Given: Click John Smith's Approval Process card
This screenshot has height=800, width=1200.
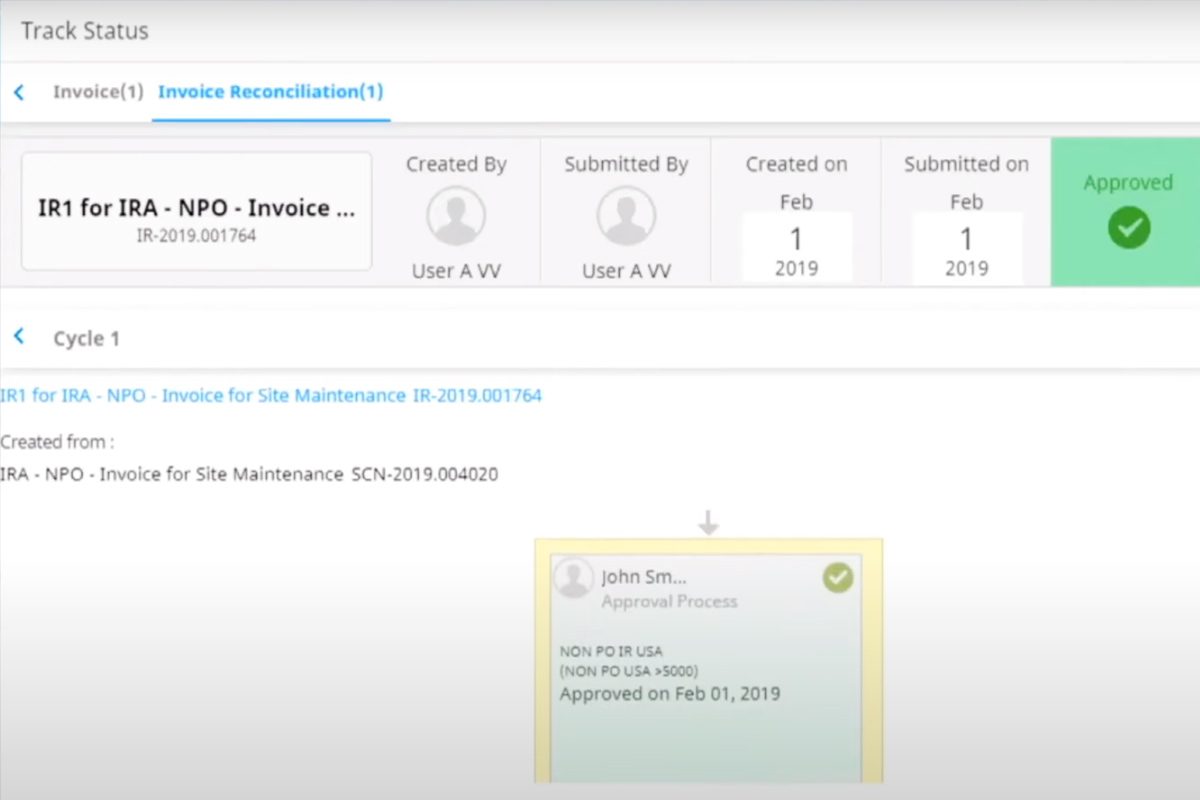Looking at the screenshot, I should 708,660.
